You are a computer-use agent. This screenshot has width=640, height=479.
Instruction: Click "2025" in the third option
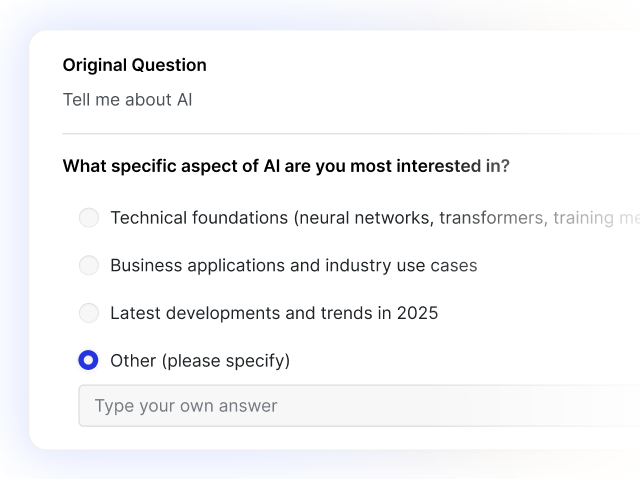(x=417, y=313)
